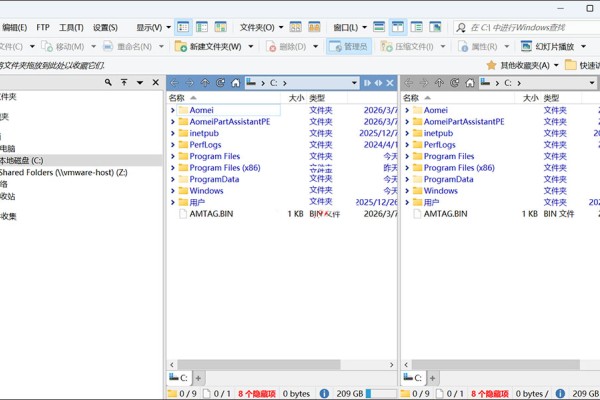Open the dropdown arrow beside 幻灯片播放
600x400 pixels.
click(584, 47)
